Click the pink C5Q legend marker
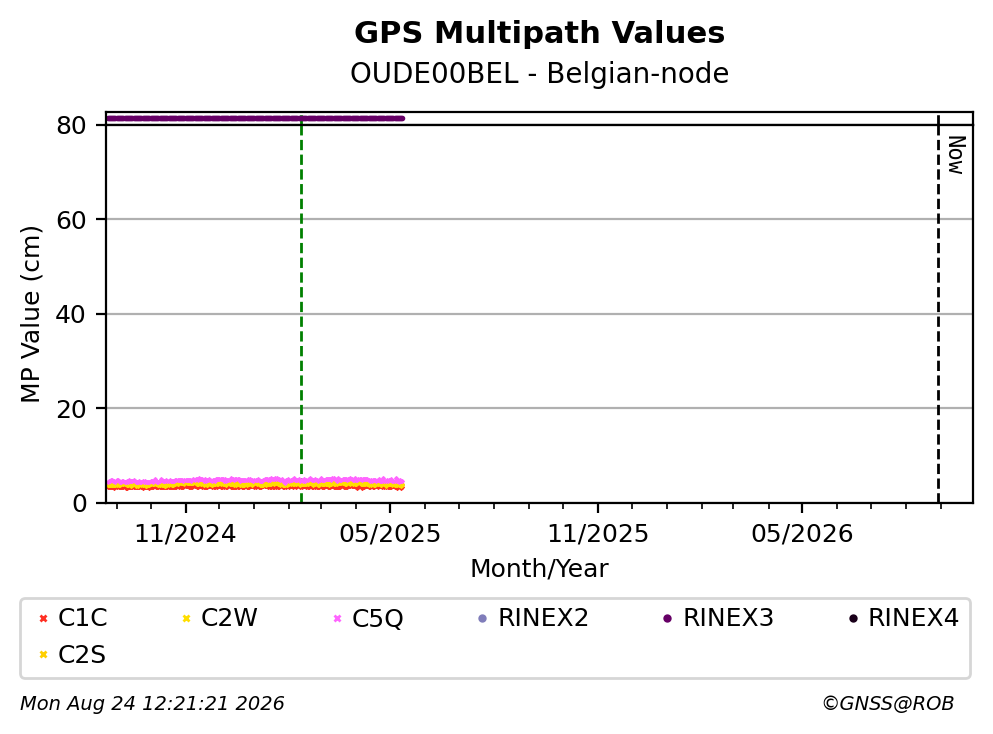The width and height of the screenshot is (993, 734). pos(338,618)
